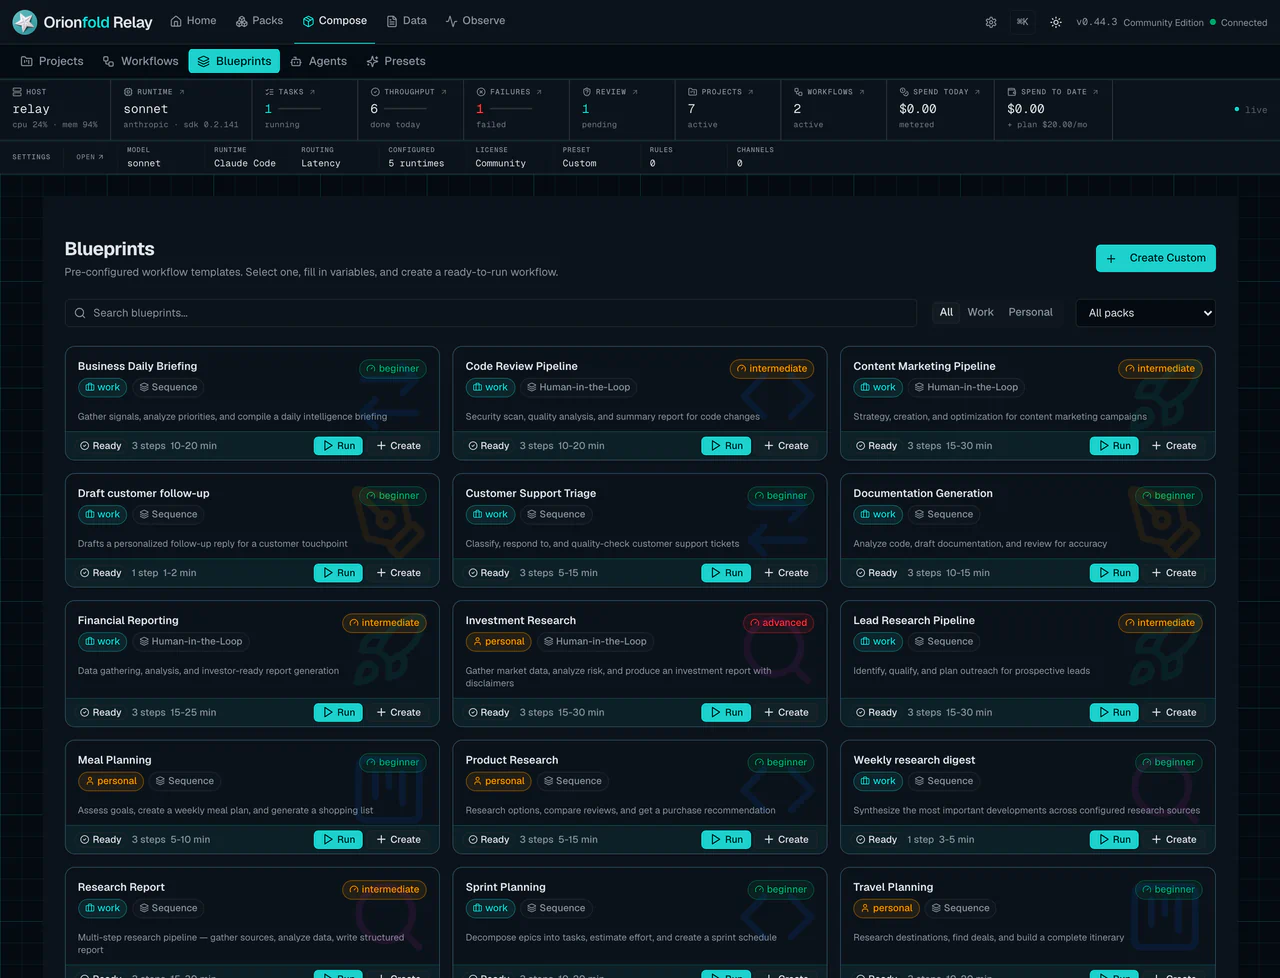The image size is (1280, 978).
Task: Run the Content Marketing Pipeline blueprint
Action: tap(1114, 446)
